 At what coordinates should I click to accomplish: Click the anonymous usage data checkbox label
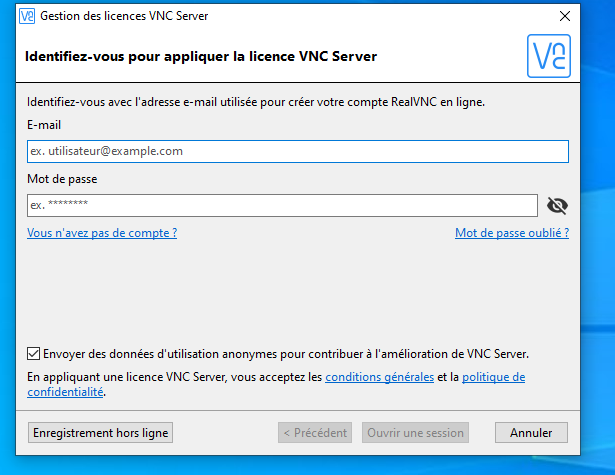coord(285,353)
